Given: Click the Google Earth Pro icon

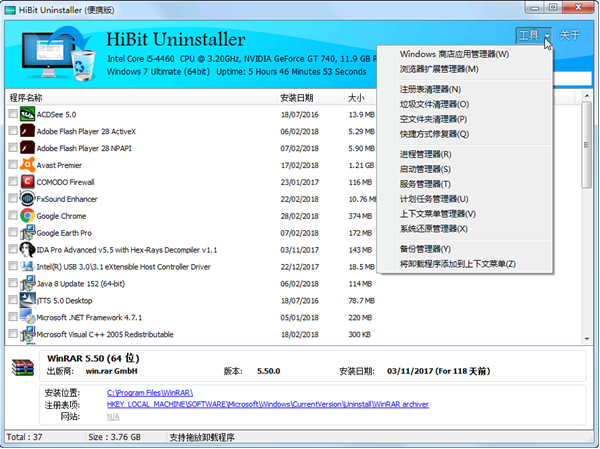Looking at the screenshot, I should point(27,232).
